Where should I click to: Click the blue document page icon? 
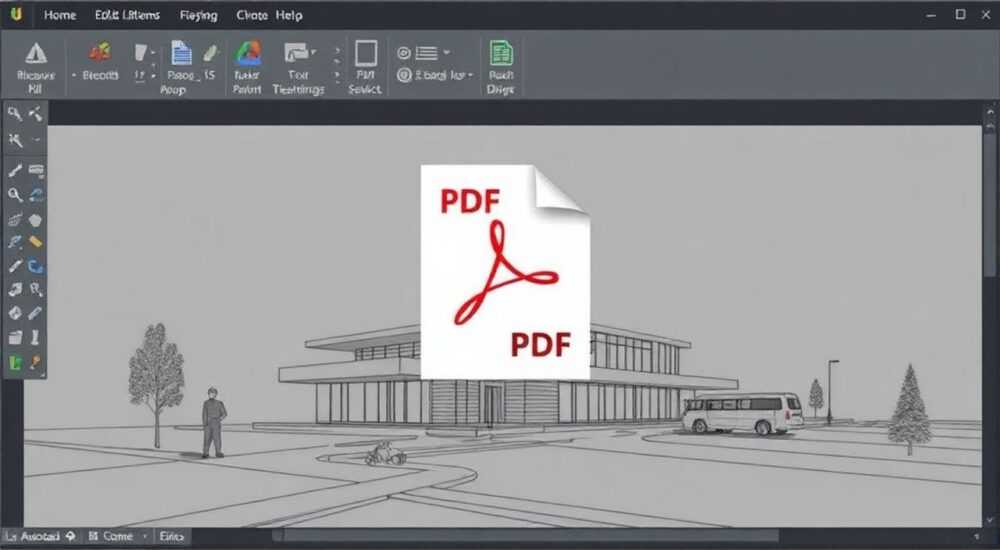(181, 53)
